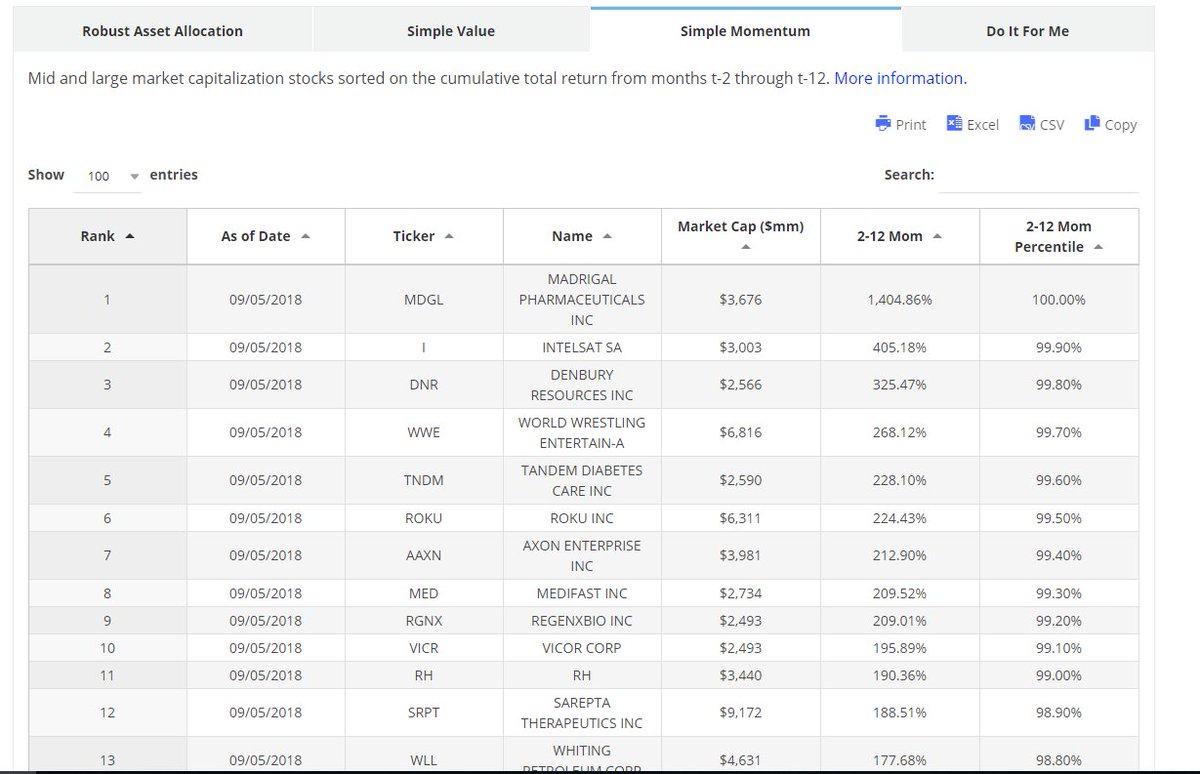Screen dimensions: 1200x774
Task: Click the SRPT ticker cell
Action: [424, 712]
